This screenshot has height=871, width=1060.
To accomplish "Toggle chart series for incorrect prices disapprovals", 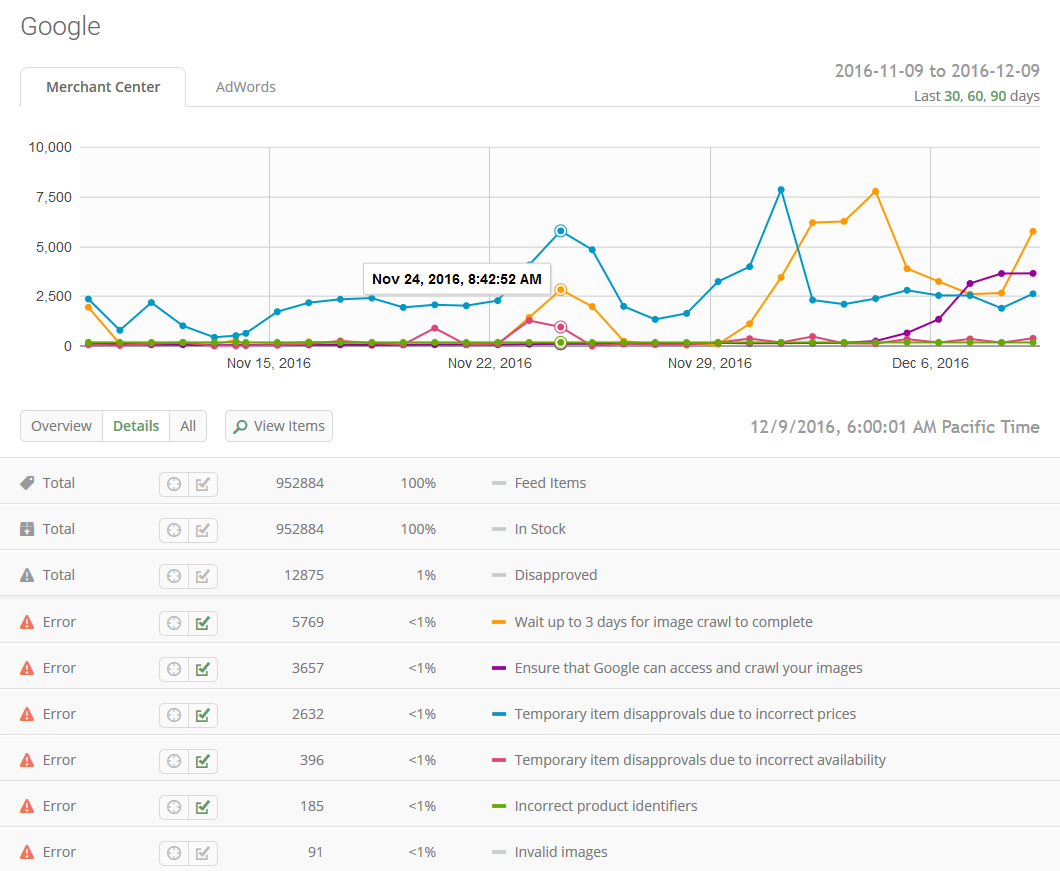I will [203, 715].
